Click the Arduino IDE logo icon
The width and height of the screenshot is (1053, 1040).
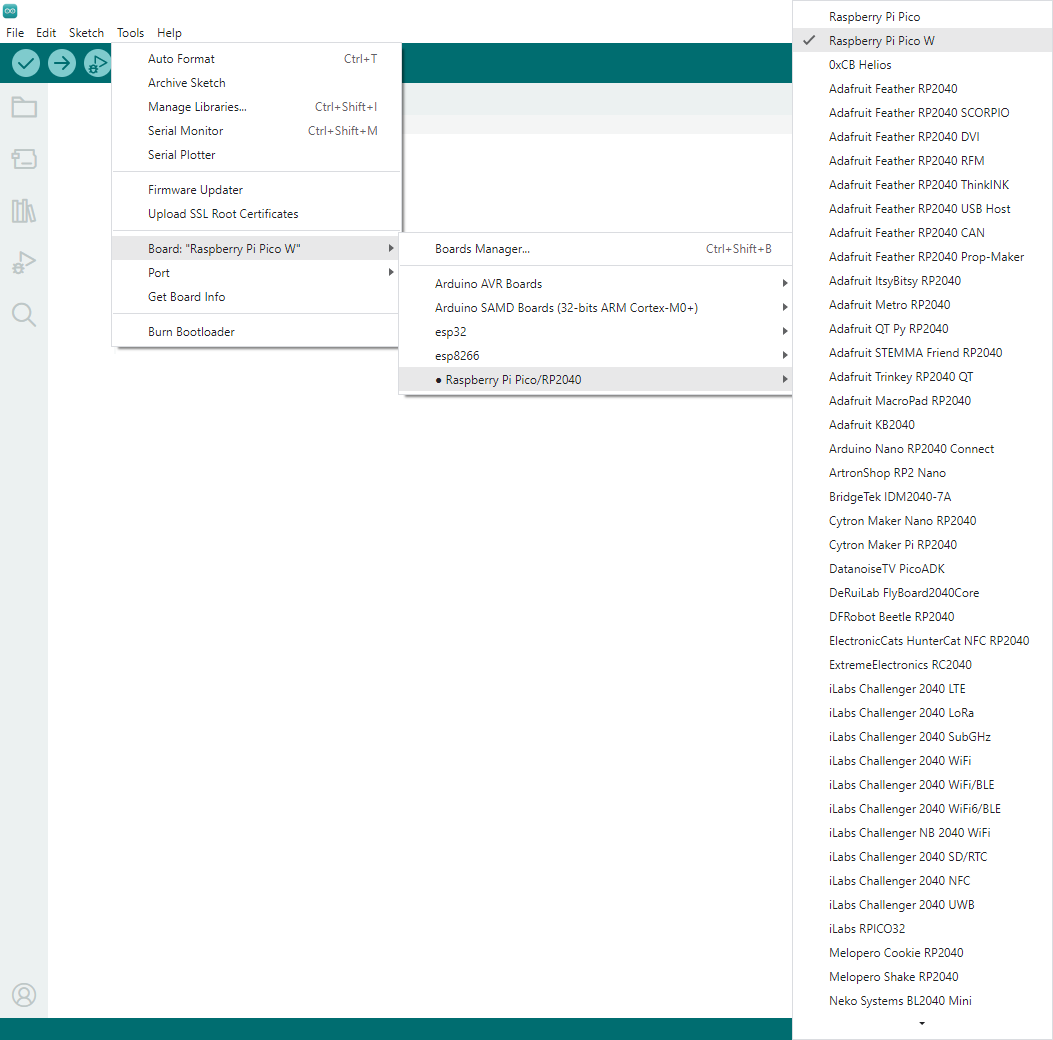tap(10, 11)
